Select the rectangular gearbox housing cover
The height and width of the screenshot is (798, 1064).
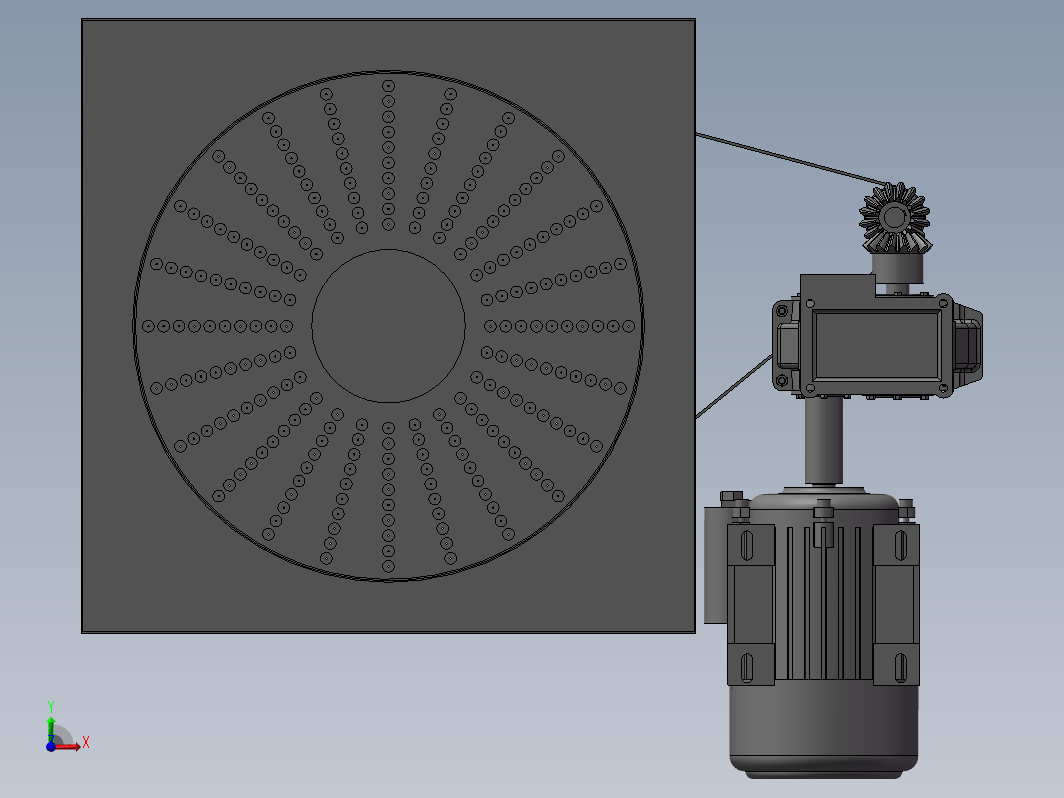pos(877,344)
